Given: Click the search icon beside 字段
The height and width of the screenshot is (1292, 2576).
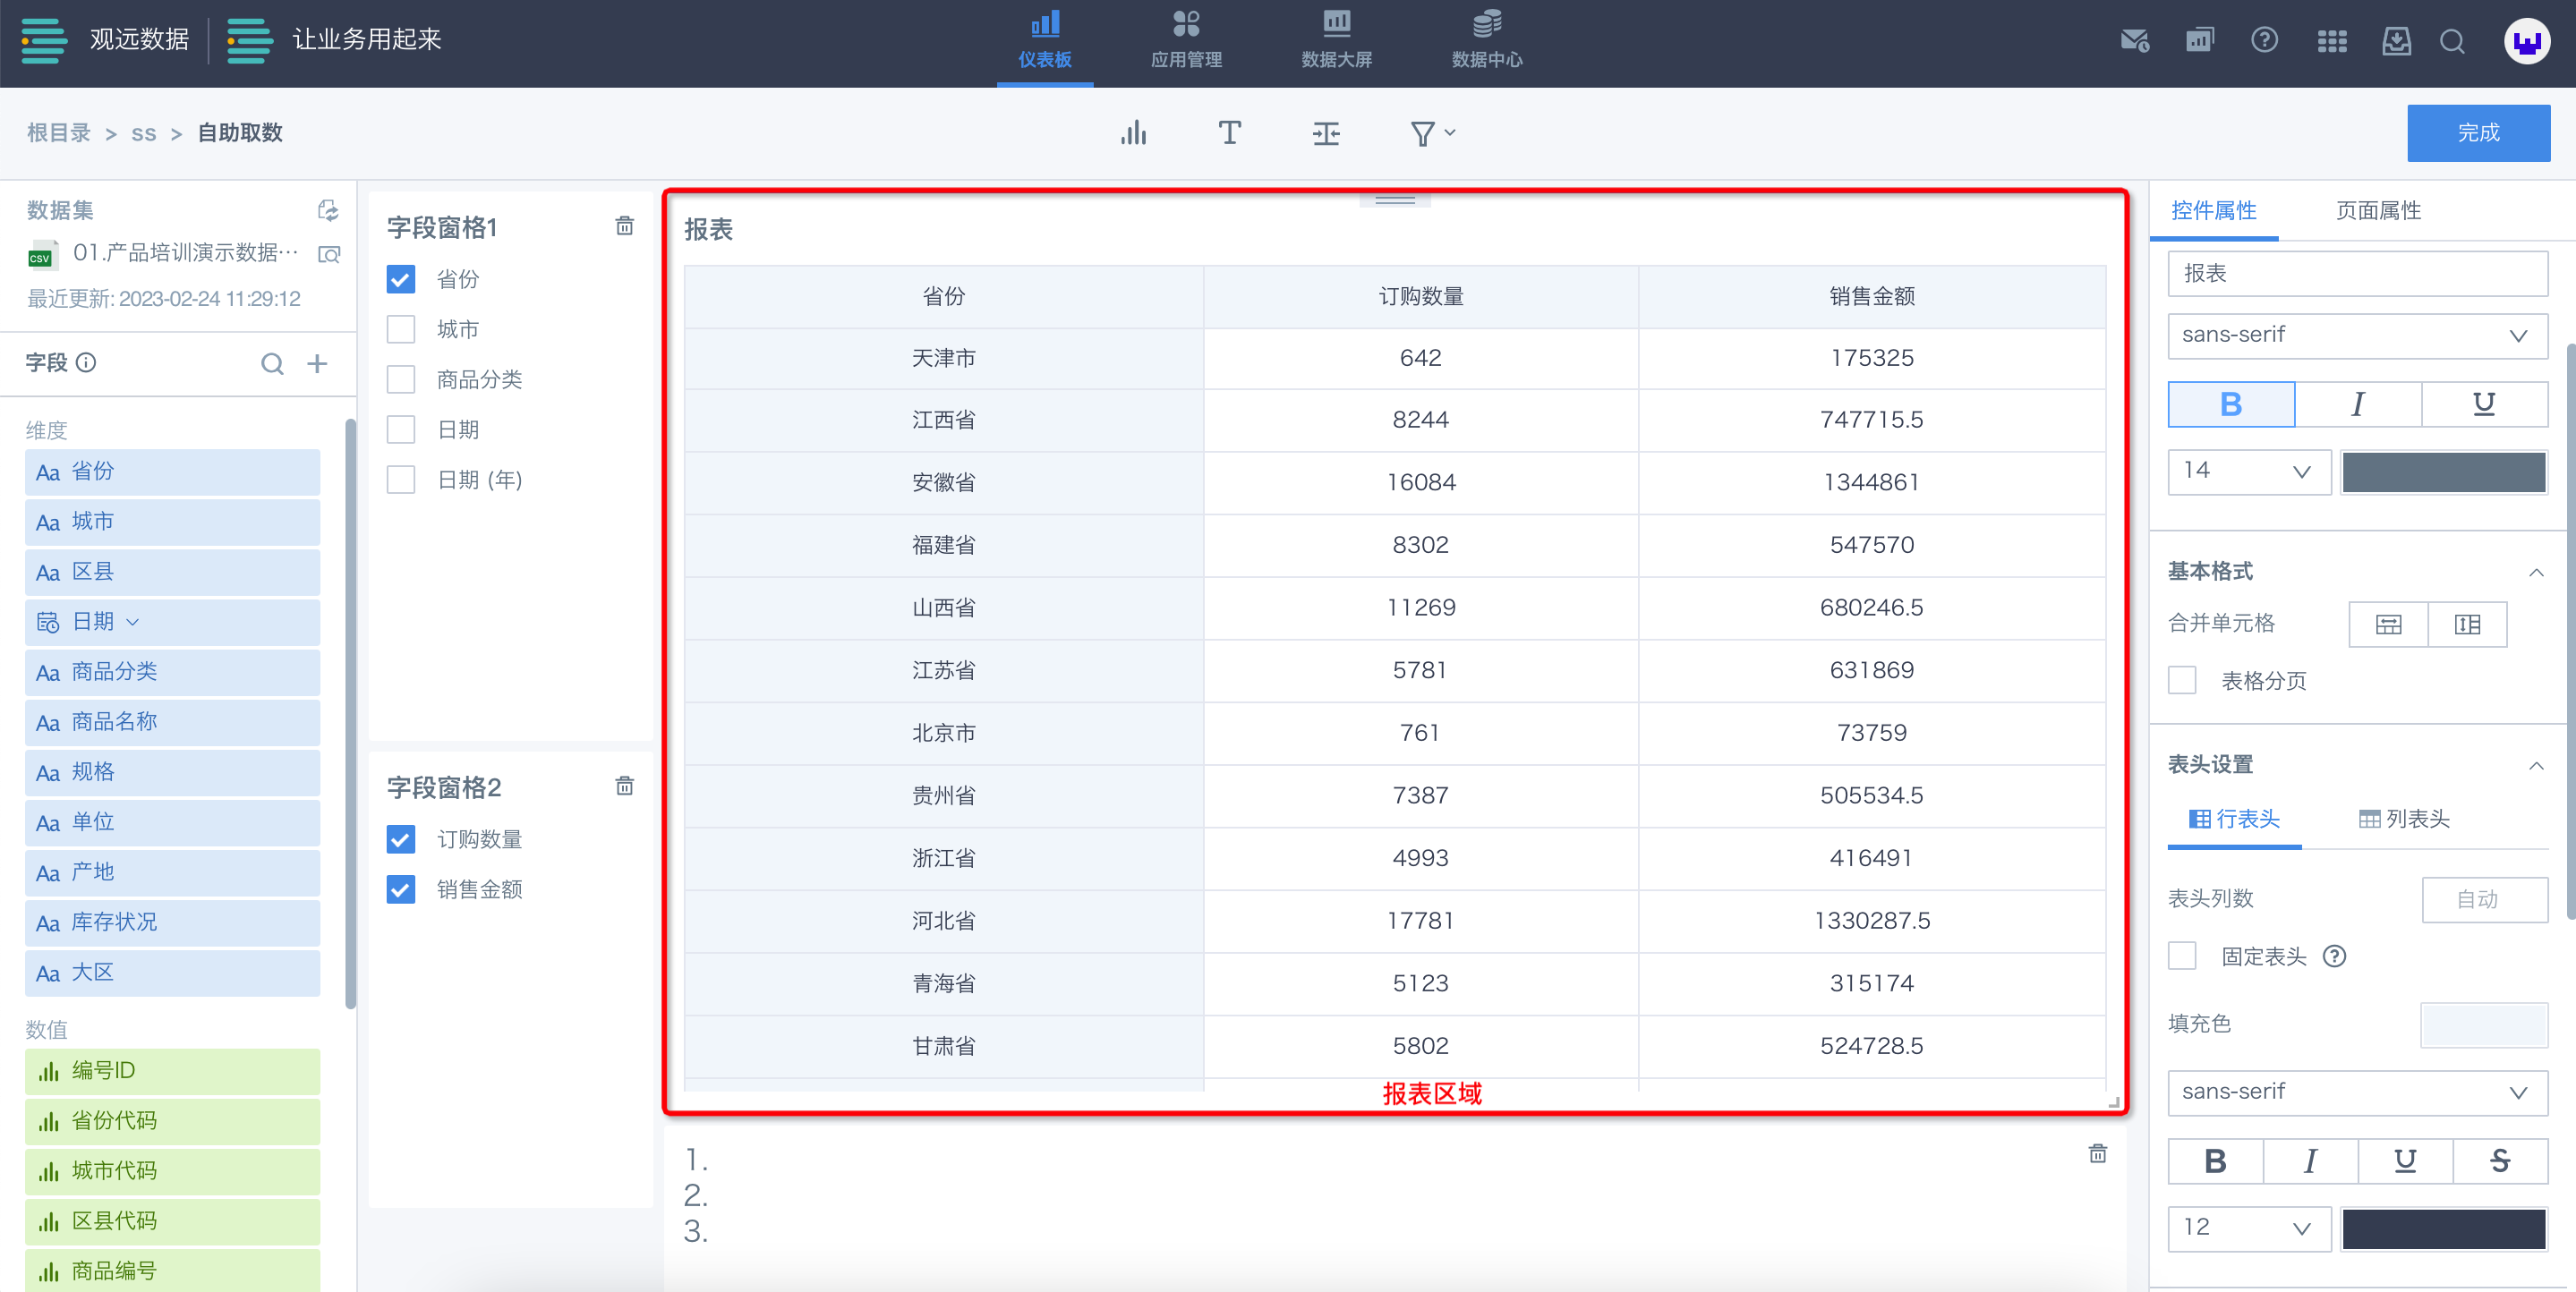Looking at the screenshot, I should coord(272,363).
